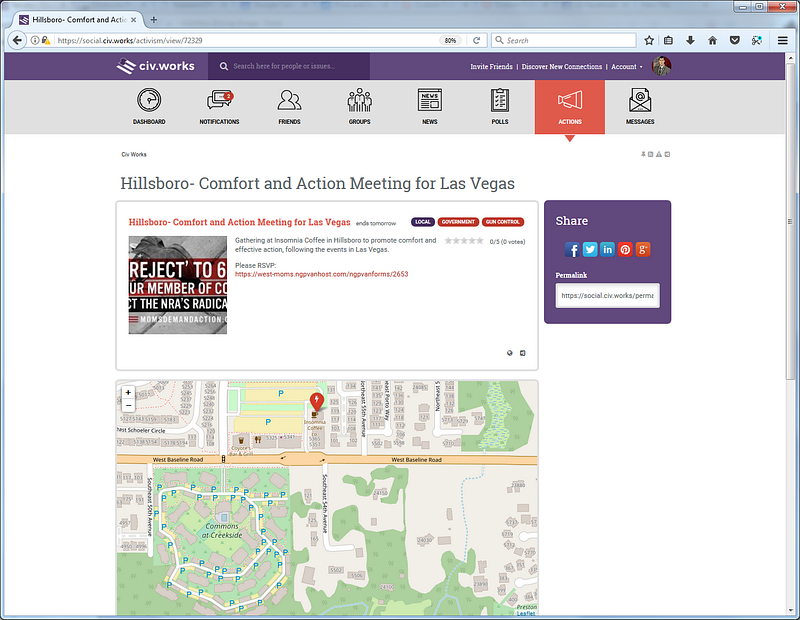Image resolution: width=800 pixels, height=620 pixels.
Task: Open Notifications with the unread badge
Action: coord(219,106)
